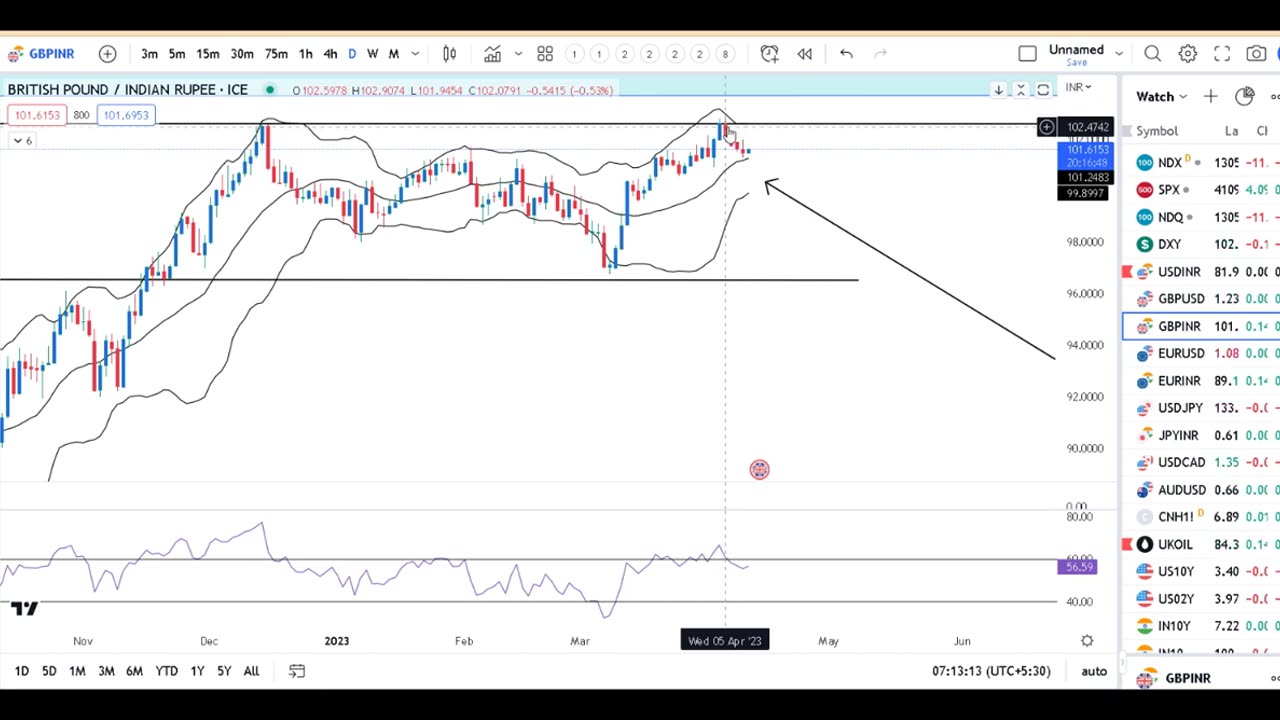This screenshot has width=1280, height=720.
Task: Redo the chart action
Action: 880,54
